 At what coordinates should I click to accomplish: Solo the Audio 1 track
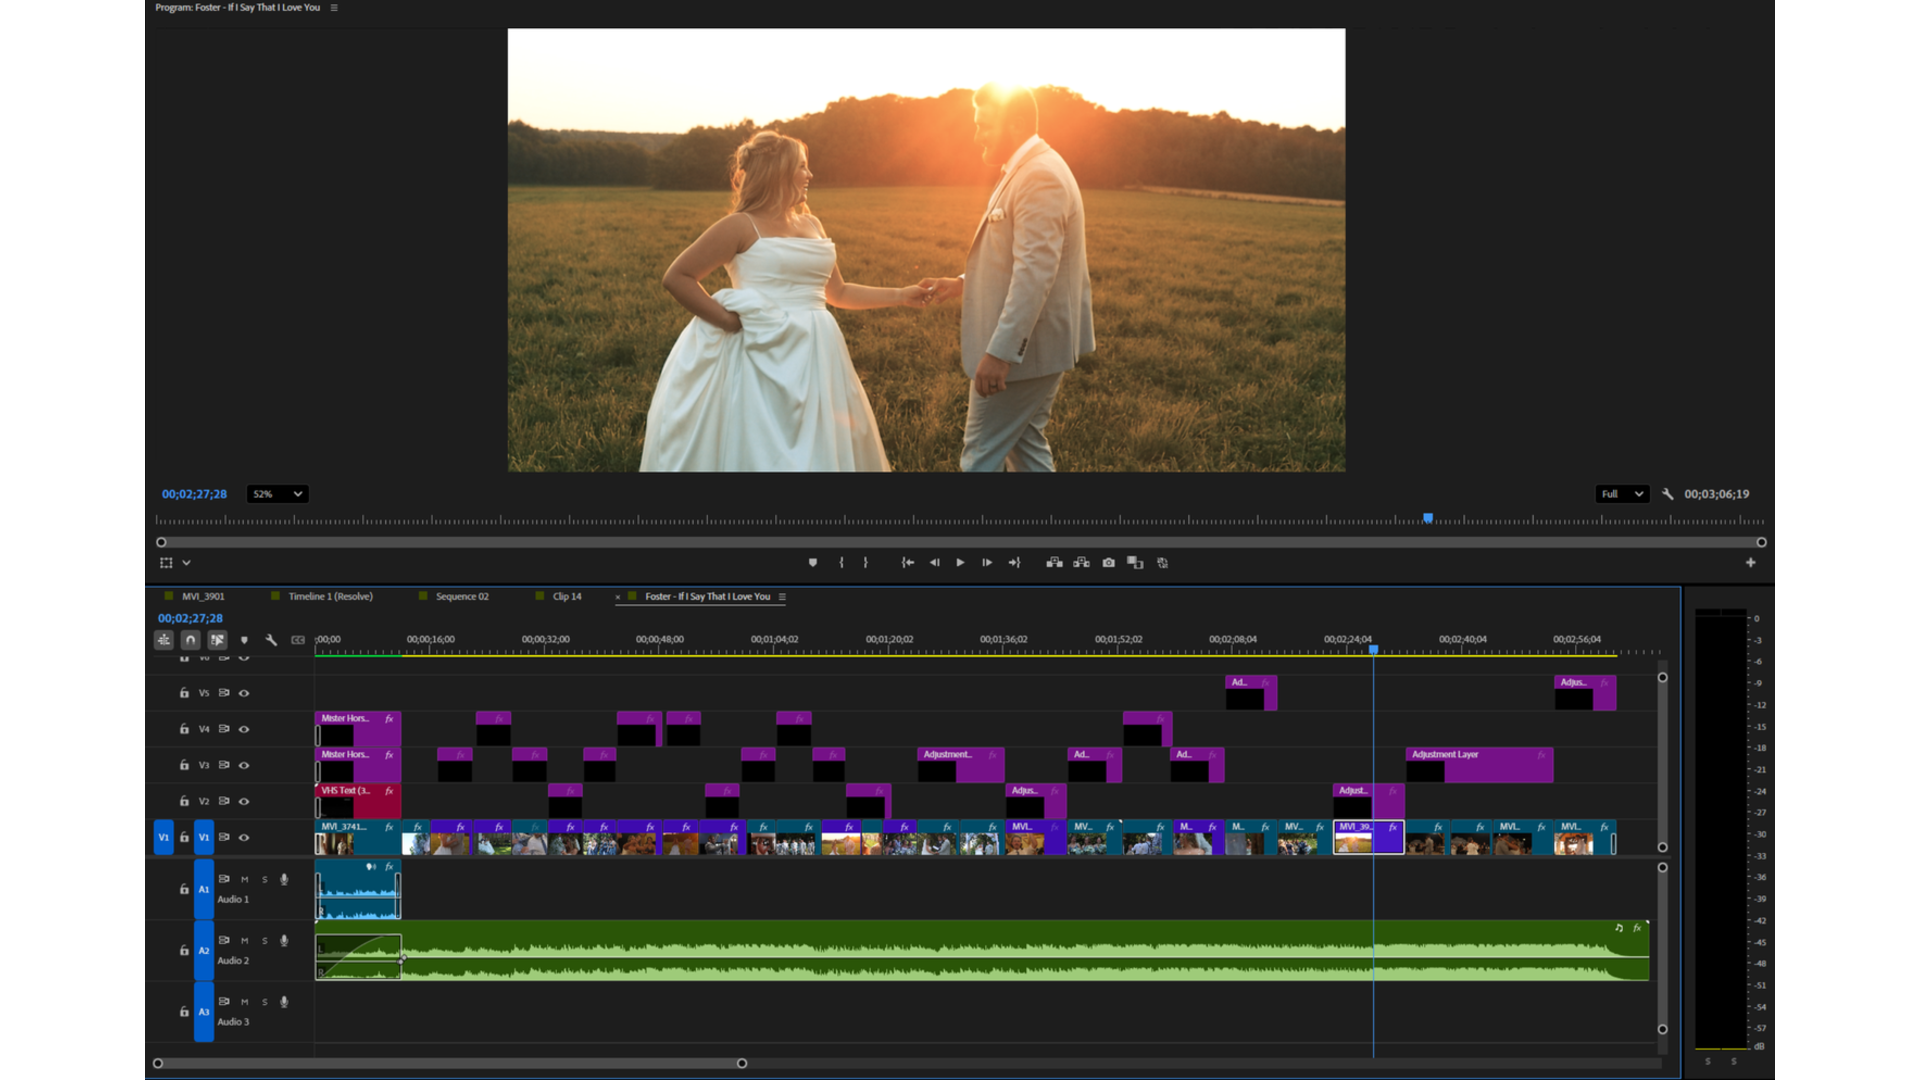tap(265, 880)
